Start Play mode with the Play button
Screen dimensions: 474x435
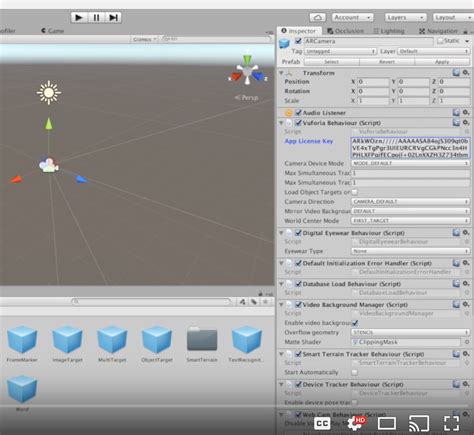click(x=79, y=17)
